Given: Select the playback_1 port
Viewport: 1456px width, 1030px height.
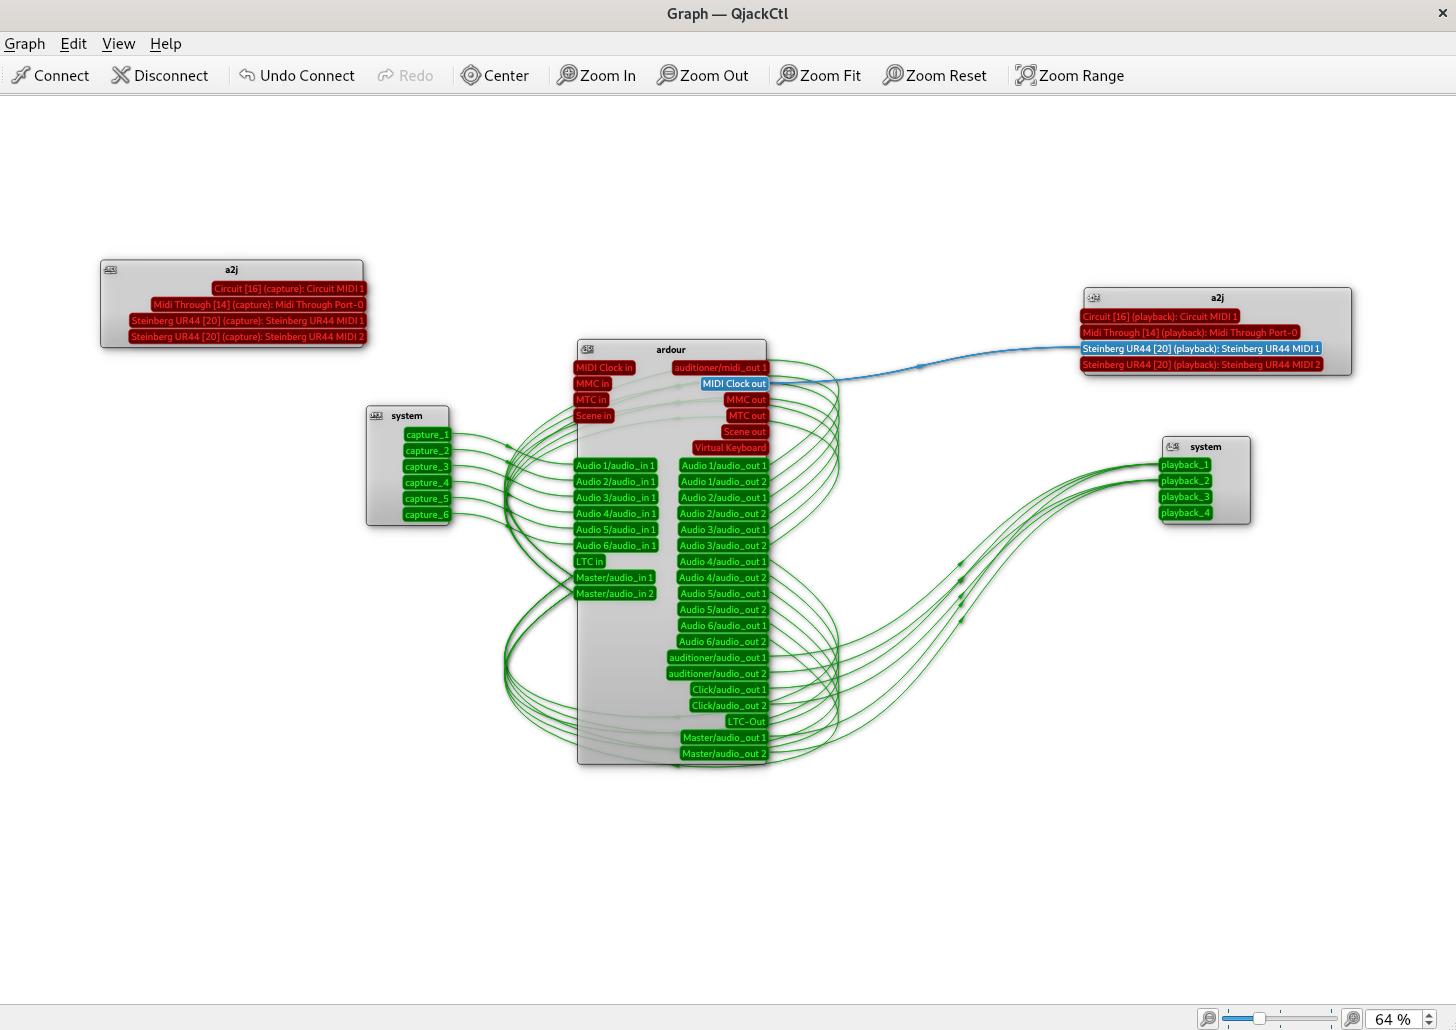Looking at the screenshot, I should pos(1185,464).
